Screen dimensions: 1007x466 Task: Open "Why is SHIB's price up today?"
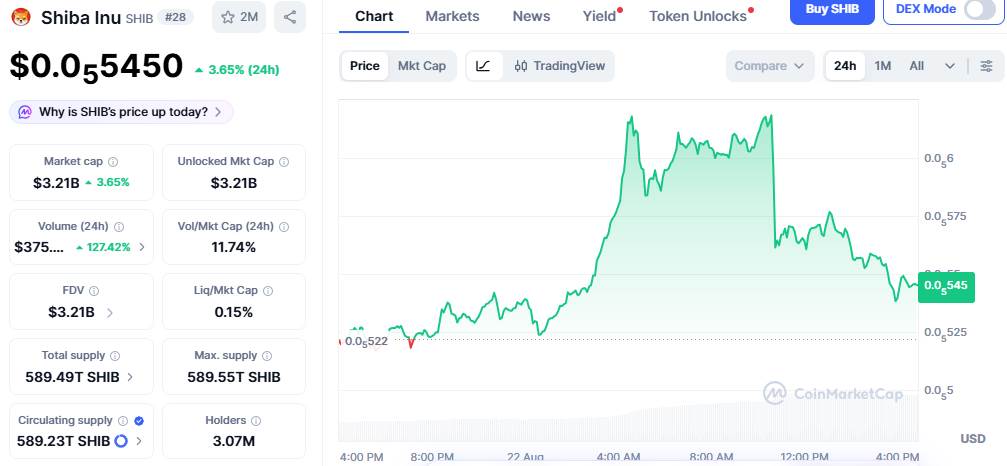click(121, 112)
